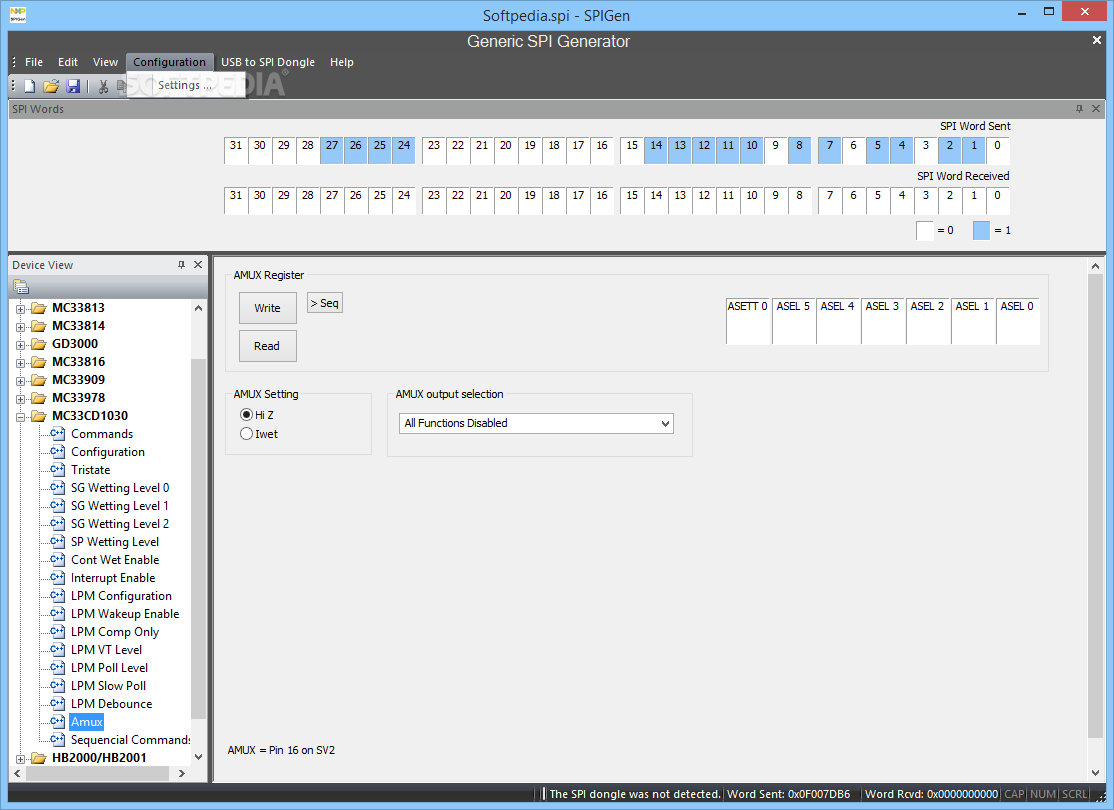The height and width of the screenshot is (810, 1114).
Task: Toggle the ASEL 3 register bit
Action: click(x=882, y=321)
